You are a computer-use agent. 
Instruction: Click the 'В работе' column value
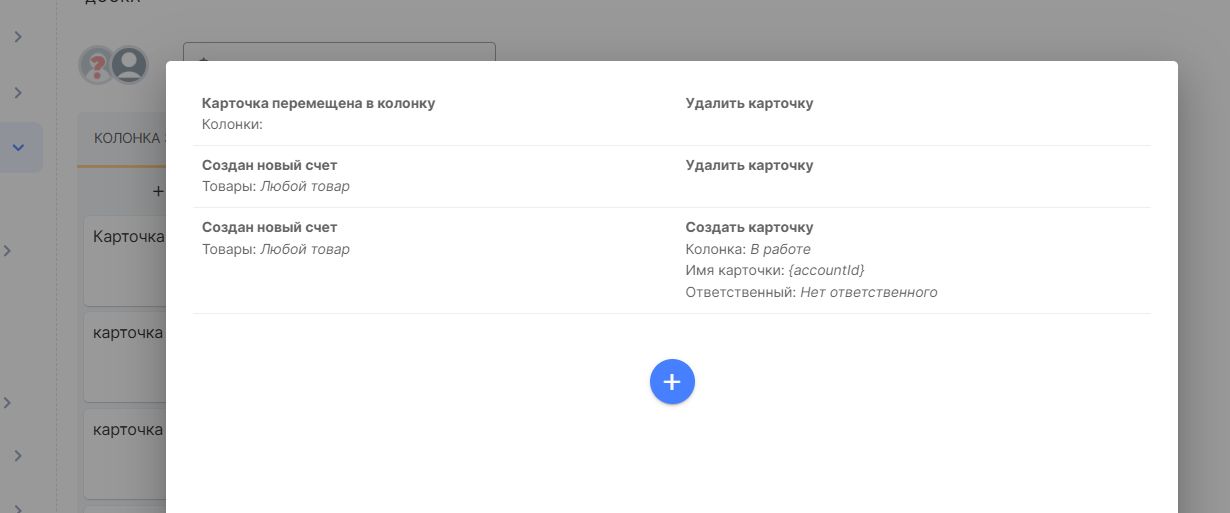pyautogui.click(x=780, y=249)
